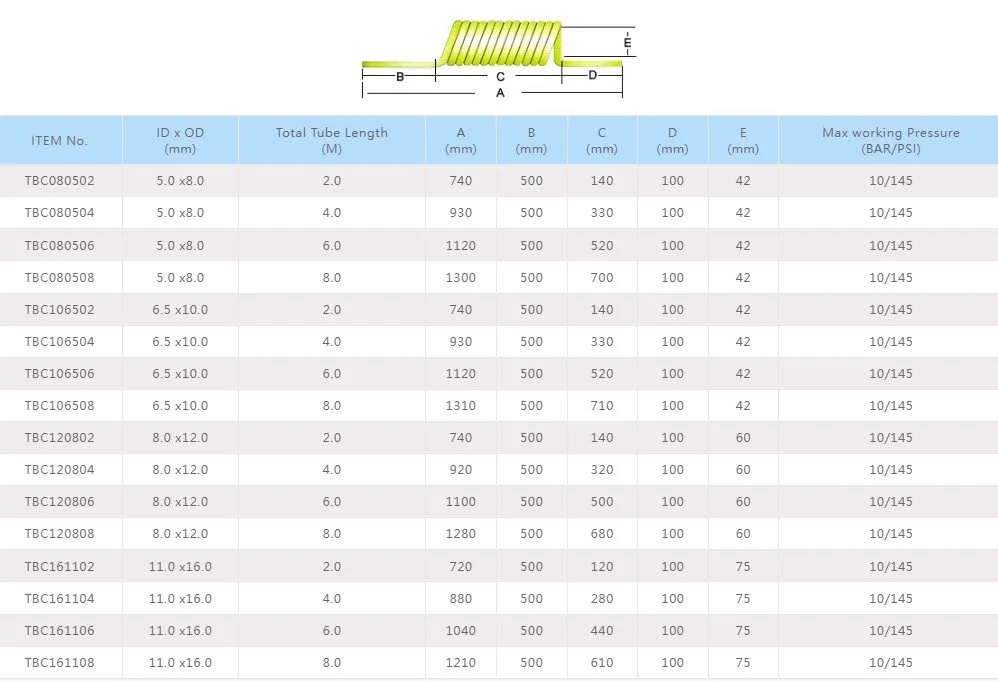Click the coiled tube dimension diagram
Viewport: 998px width, 685px height.
[x=499, y=59]
